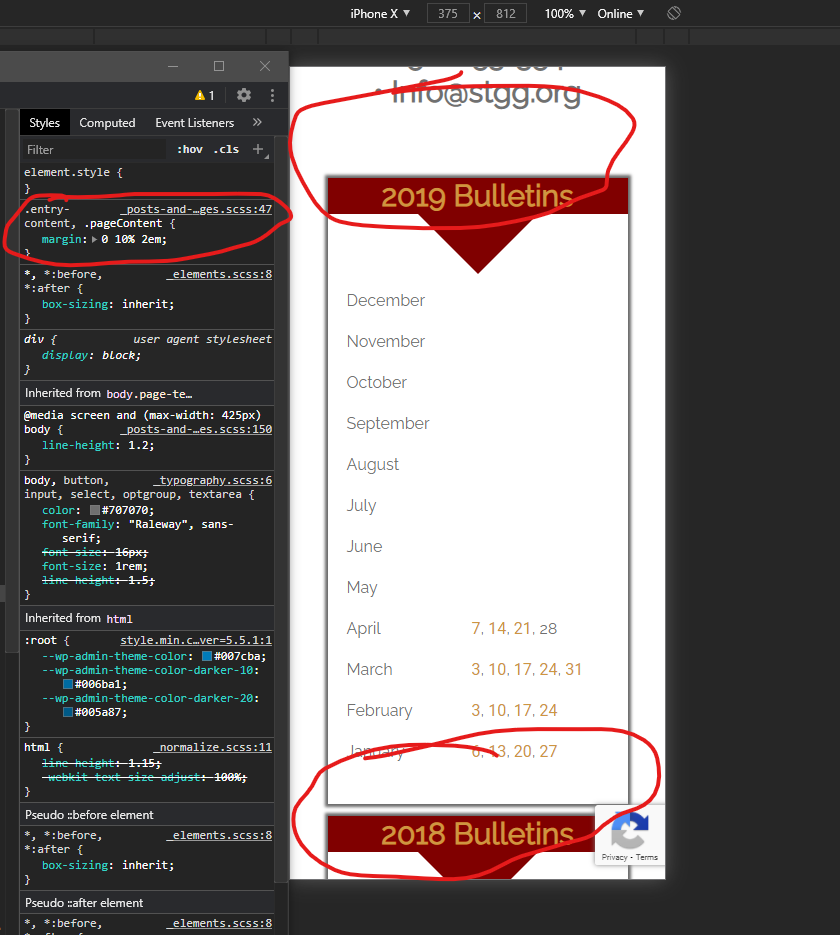Open the 100% zoom dropdown
The height and width of the screenshot is (935, 840).
tap(565, 13)
